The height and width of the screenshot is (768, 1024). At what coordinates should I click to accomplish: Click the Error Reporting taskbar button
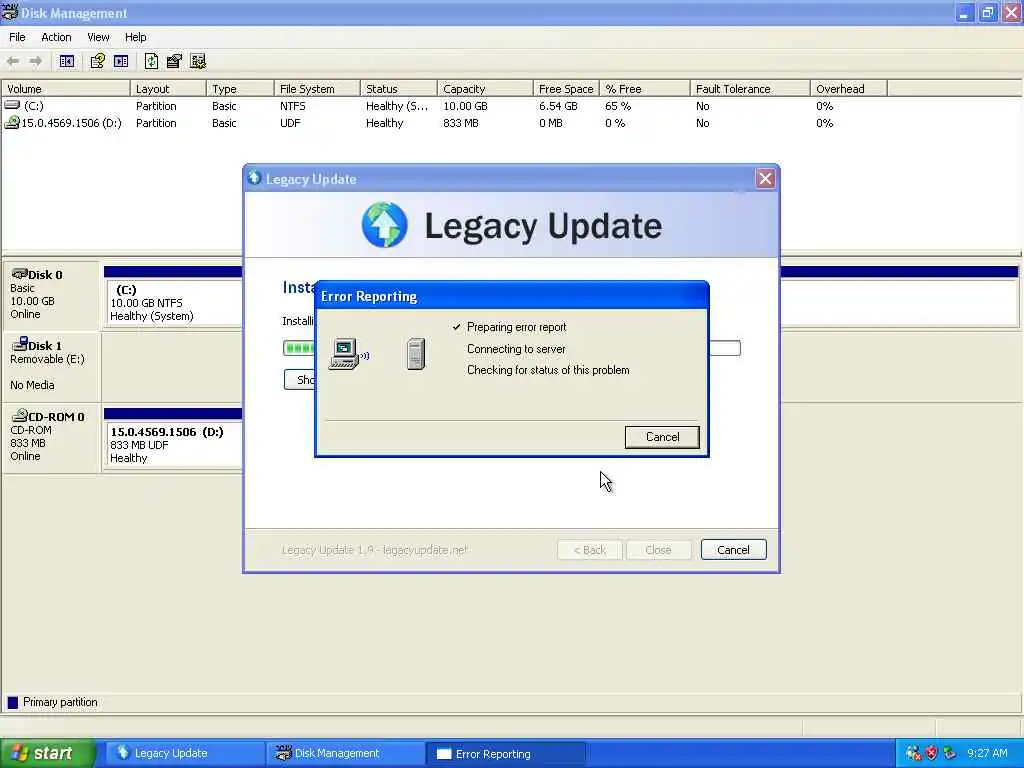point(506,754)
